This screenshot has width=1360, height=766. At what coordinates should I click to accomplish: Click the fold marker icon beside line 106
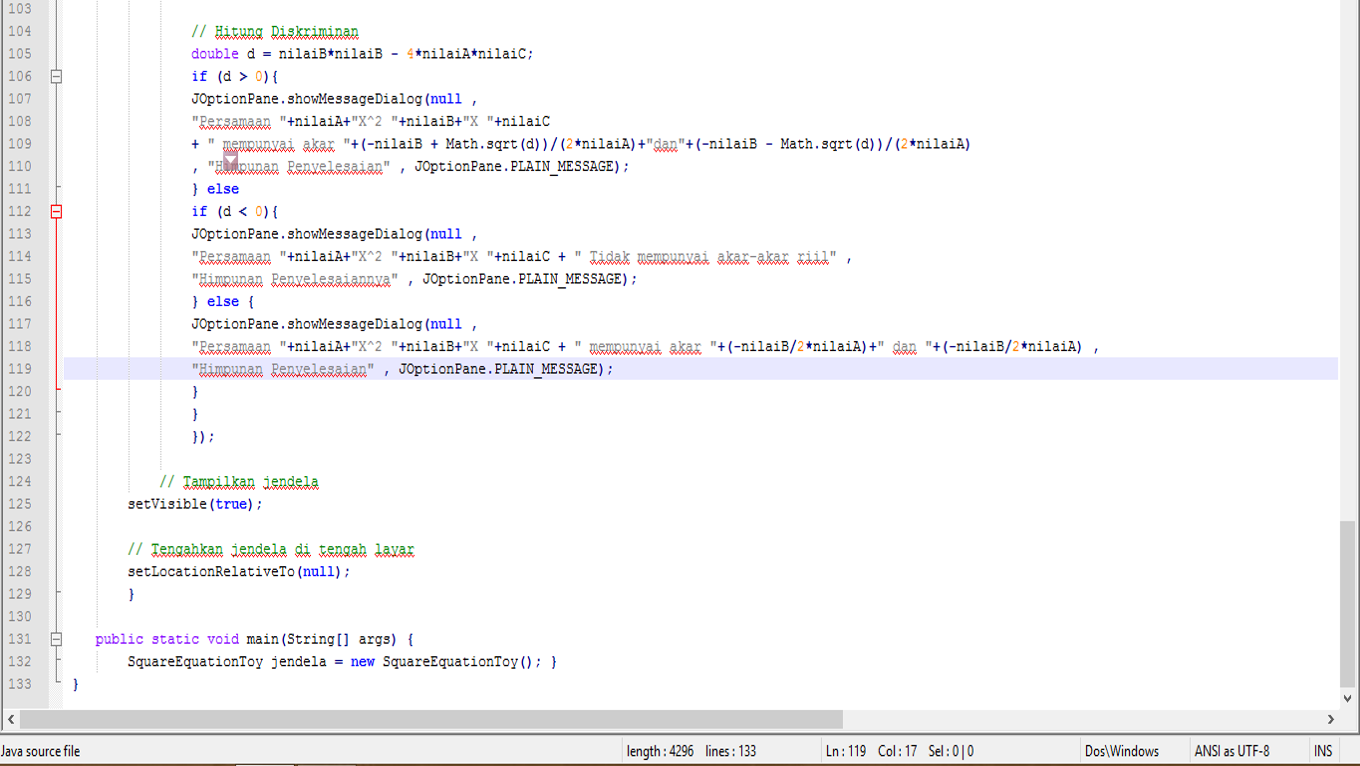(x=56, y=76)
